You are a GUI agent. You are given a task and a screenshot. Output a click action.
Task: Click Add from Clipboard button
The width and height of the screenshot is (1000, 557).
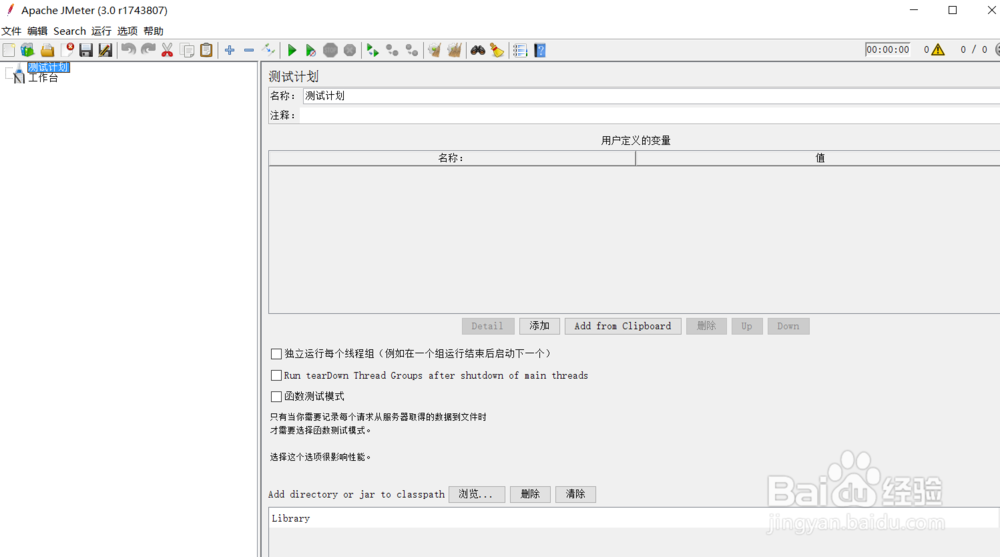[x=622, y=326]
